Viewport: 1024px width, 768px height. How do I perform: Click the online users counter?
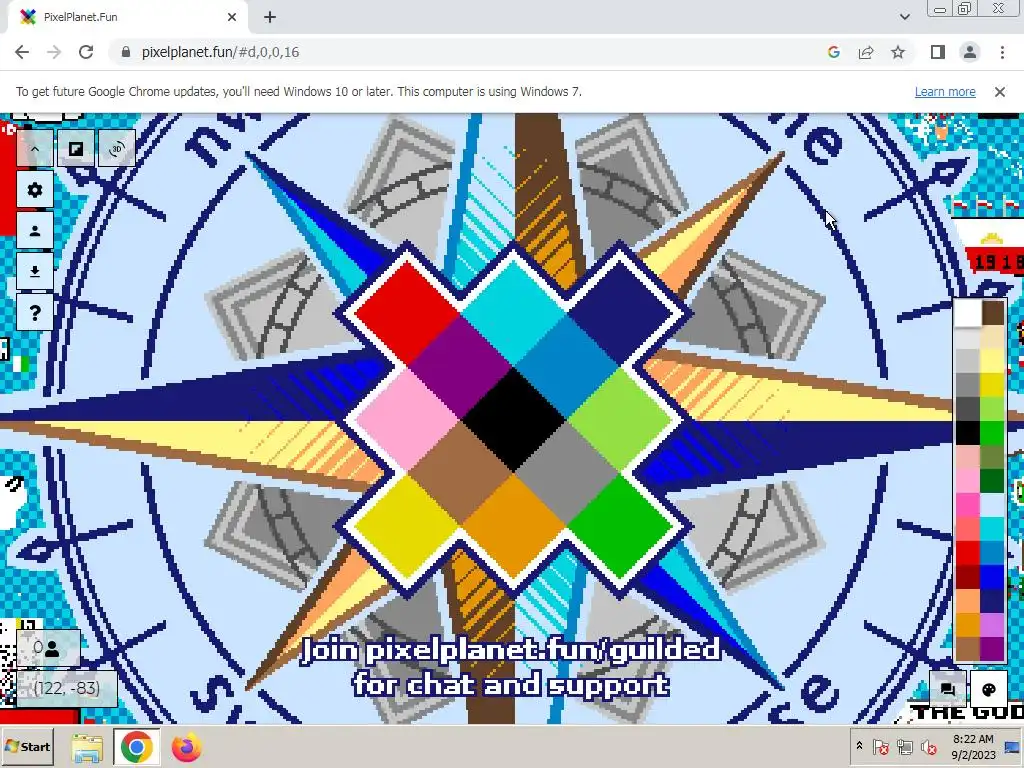tap(48, 648)
